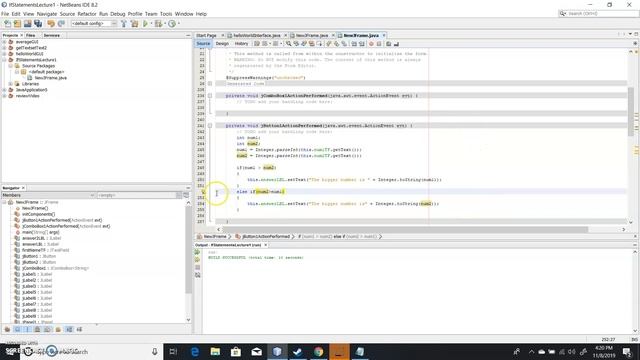Switch to History view
Viewport: 640px width, 360px height.
[241, 43]
